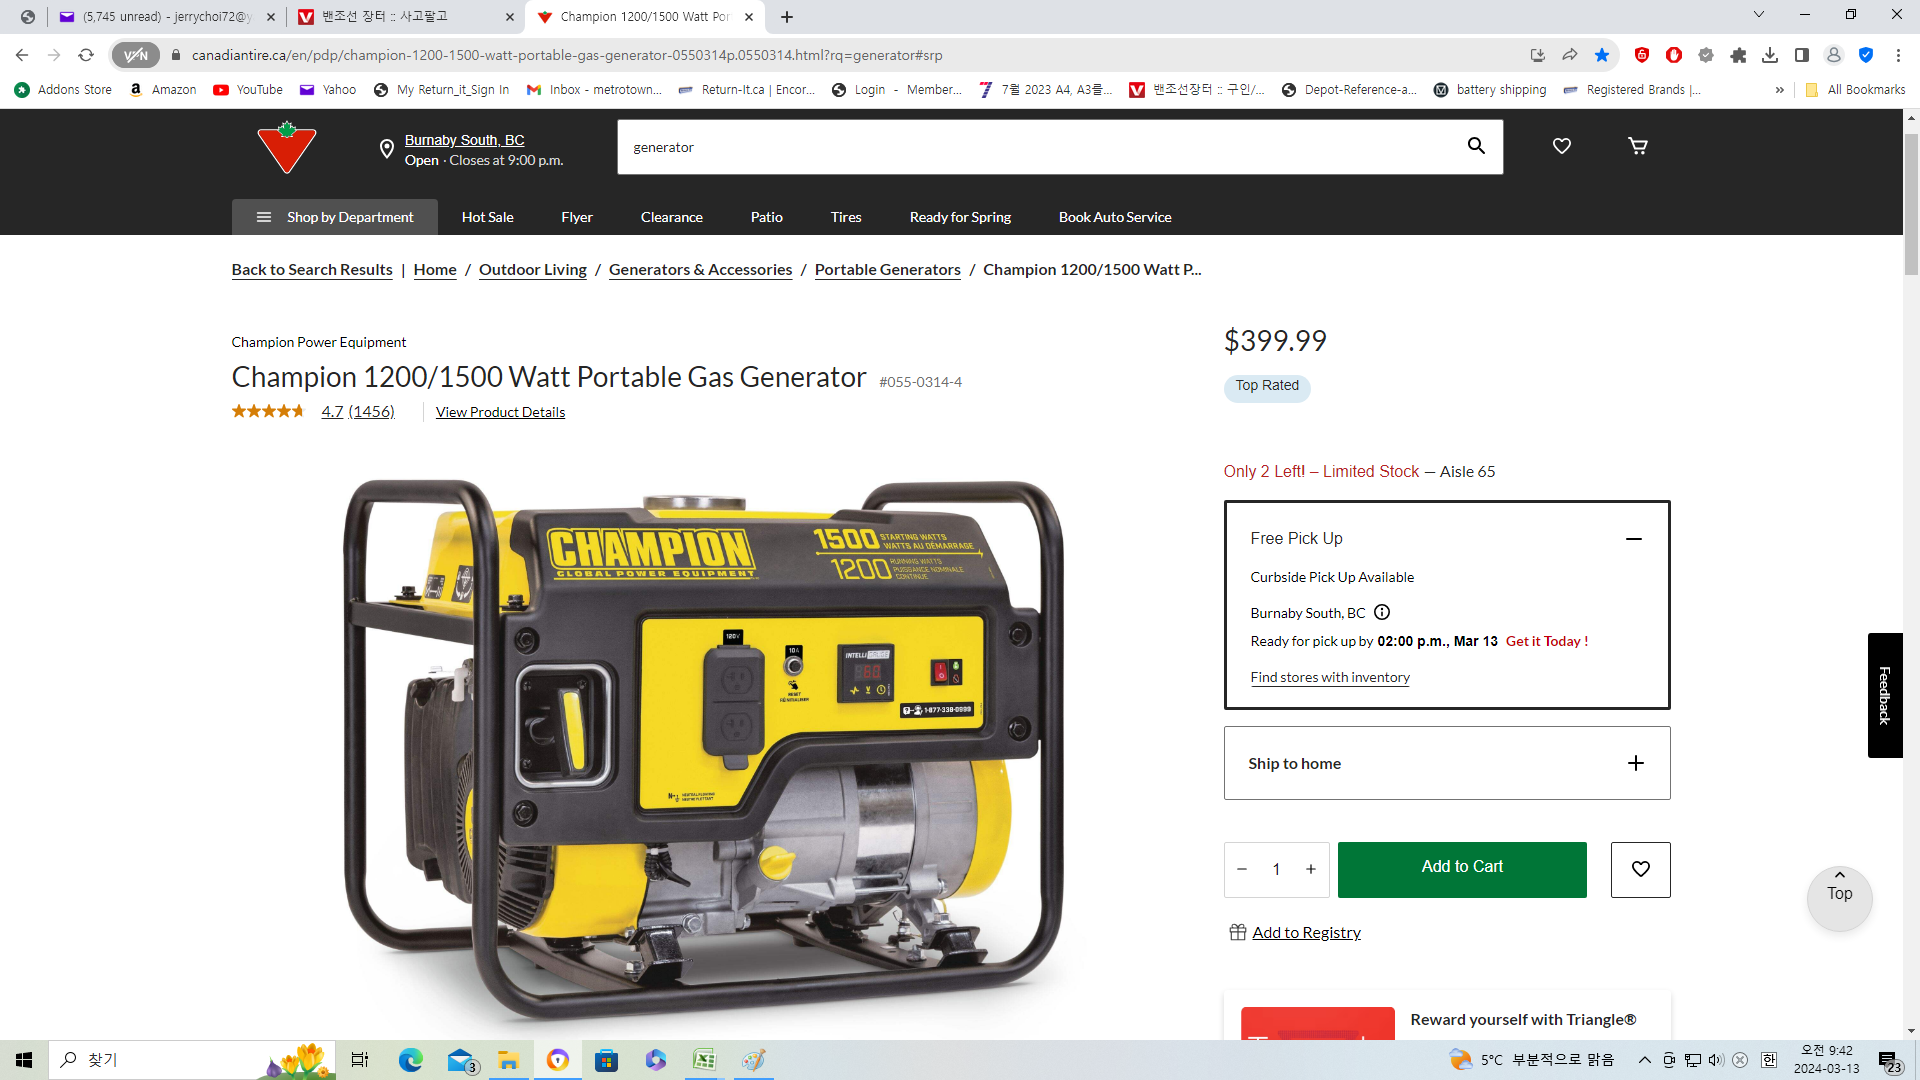Image resolution: width=1920 pixels, height=1080 pixels.
Task: Click the store location pin icon
Action: coord(387,149)
